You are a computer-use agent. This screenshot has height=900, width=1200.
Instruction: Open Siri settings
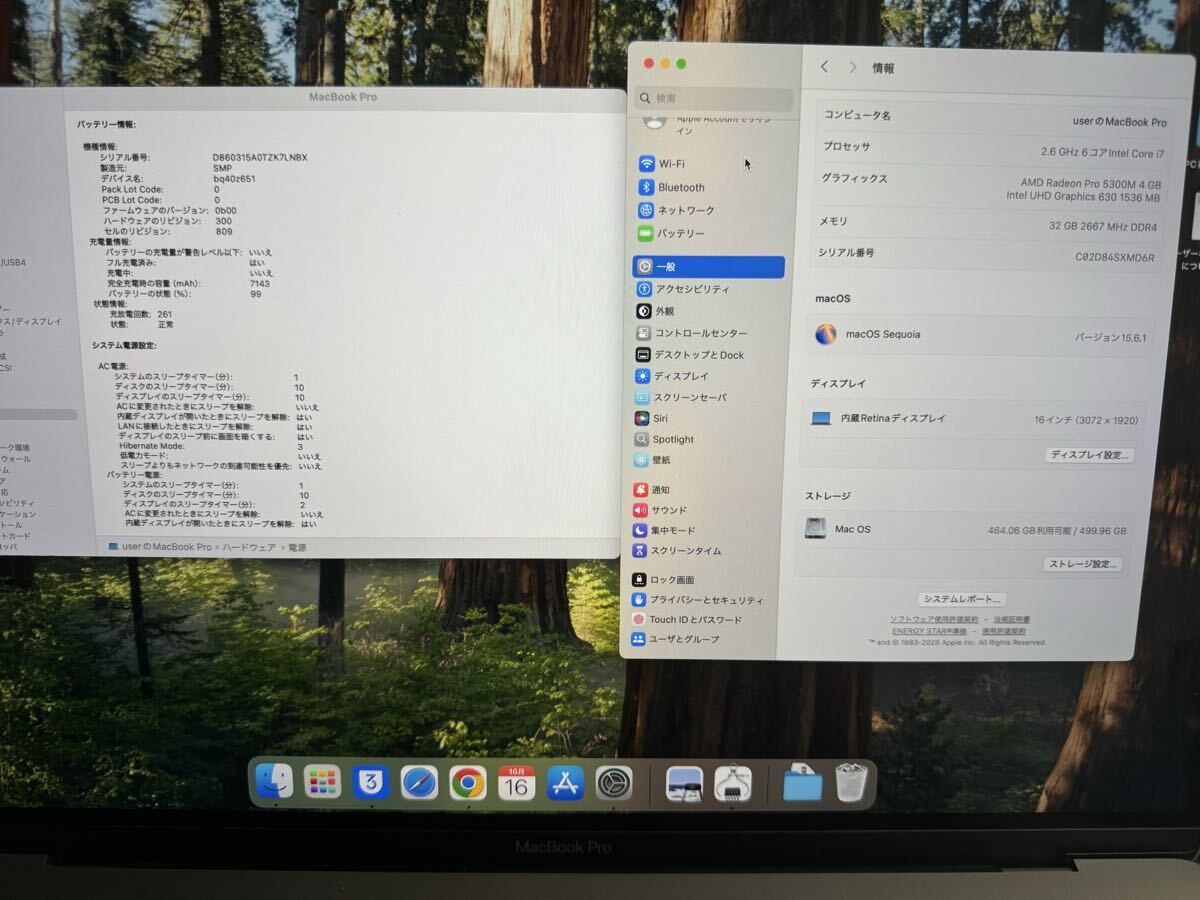click(x=651, y=418)
